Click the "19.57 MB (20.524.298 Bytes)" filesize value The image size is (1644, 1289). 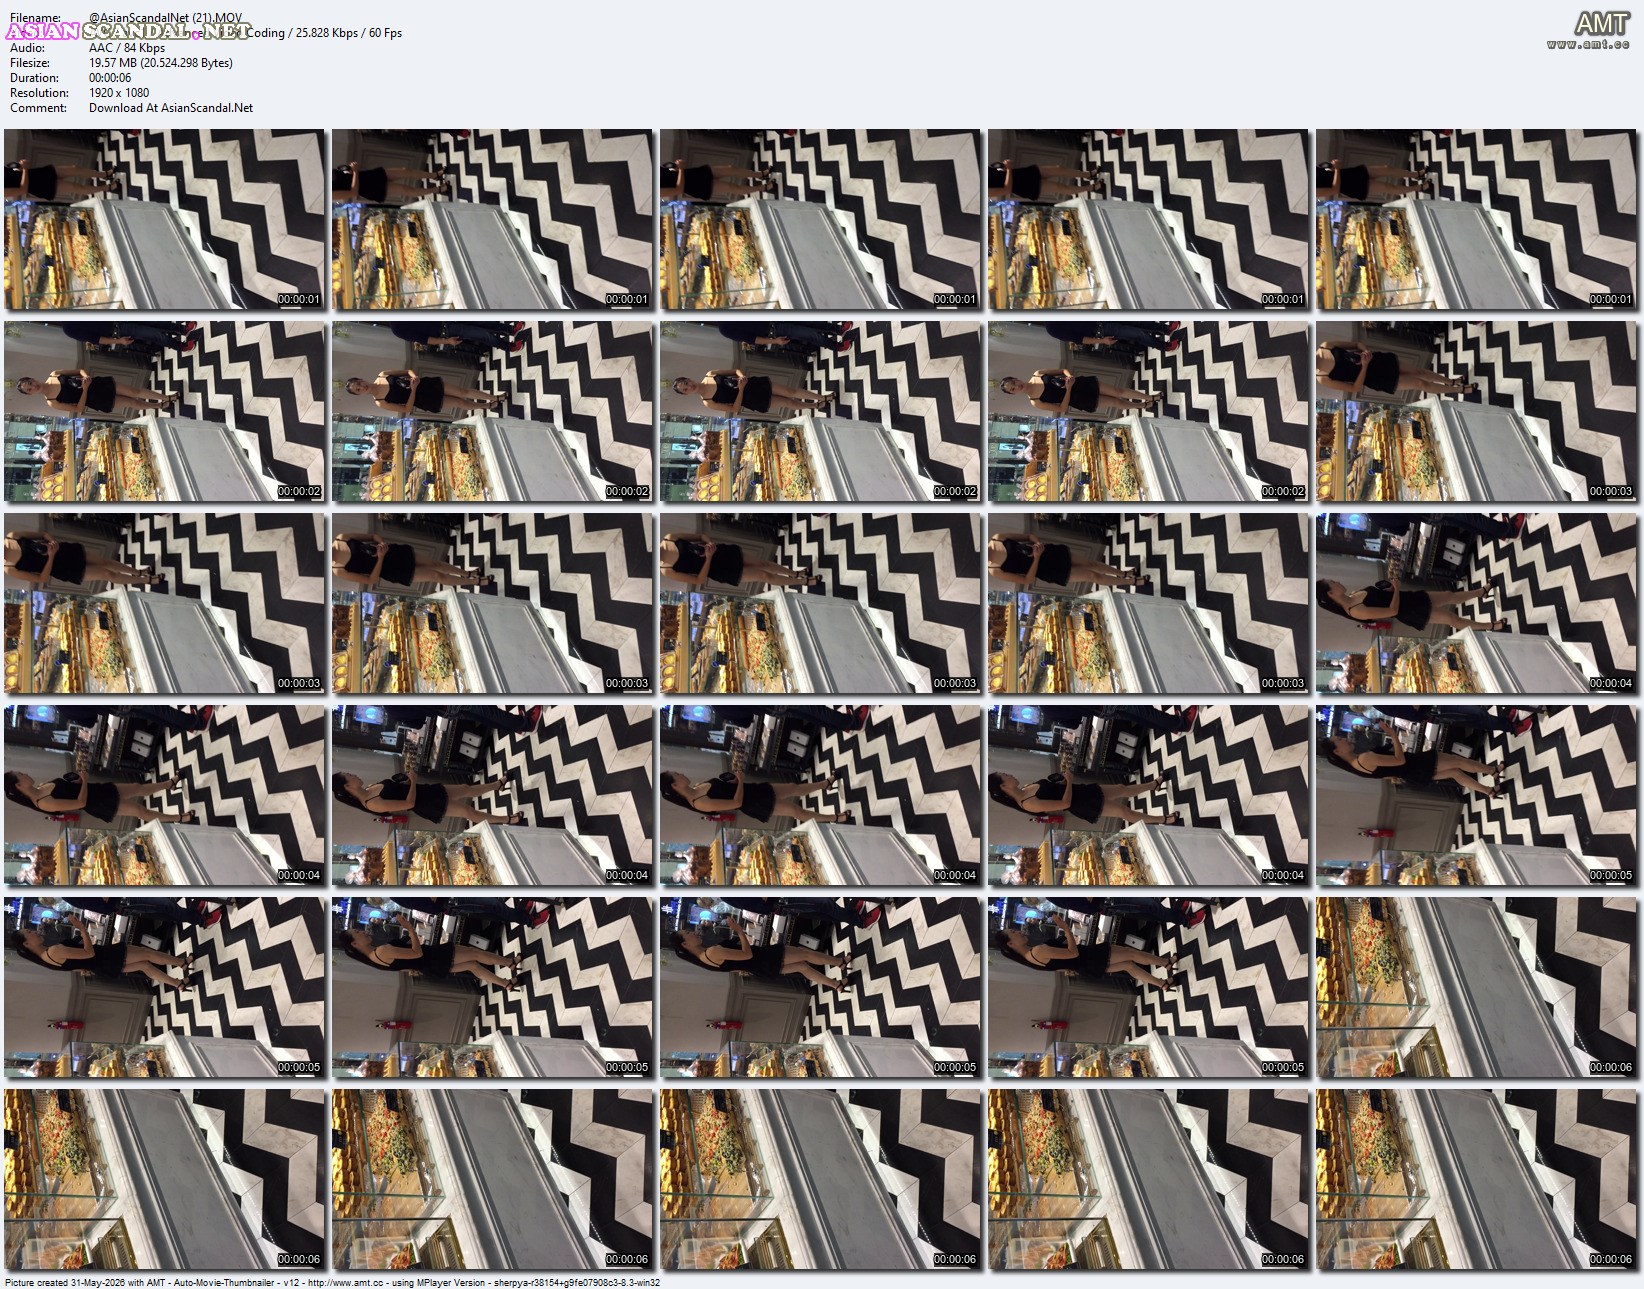[161, 63]
